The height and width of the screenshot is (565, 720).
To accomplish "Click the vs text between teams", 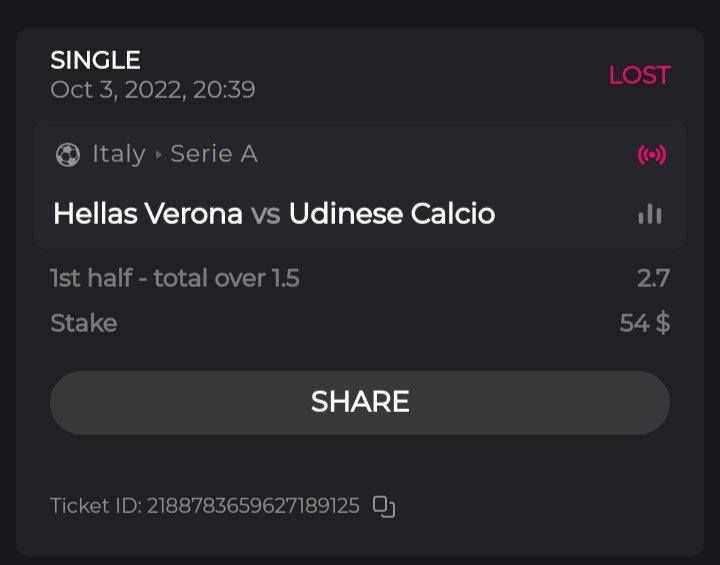I will click(x=265, y=214).
